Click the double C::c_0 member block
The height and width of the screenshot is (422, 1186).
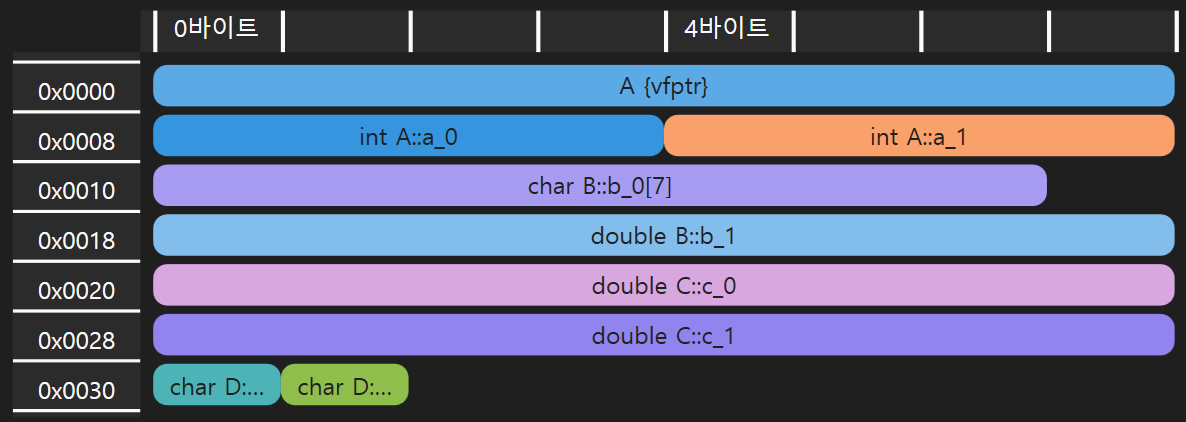(663, 285)
